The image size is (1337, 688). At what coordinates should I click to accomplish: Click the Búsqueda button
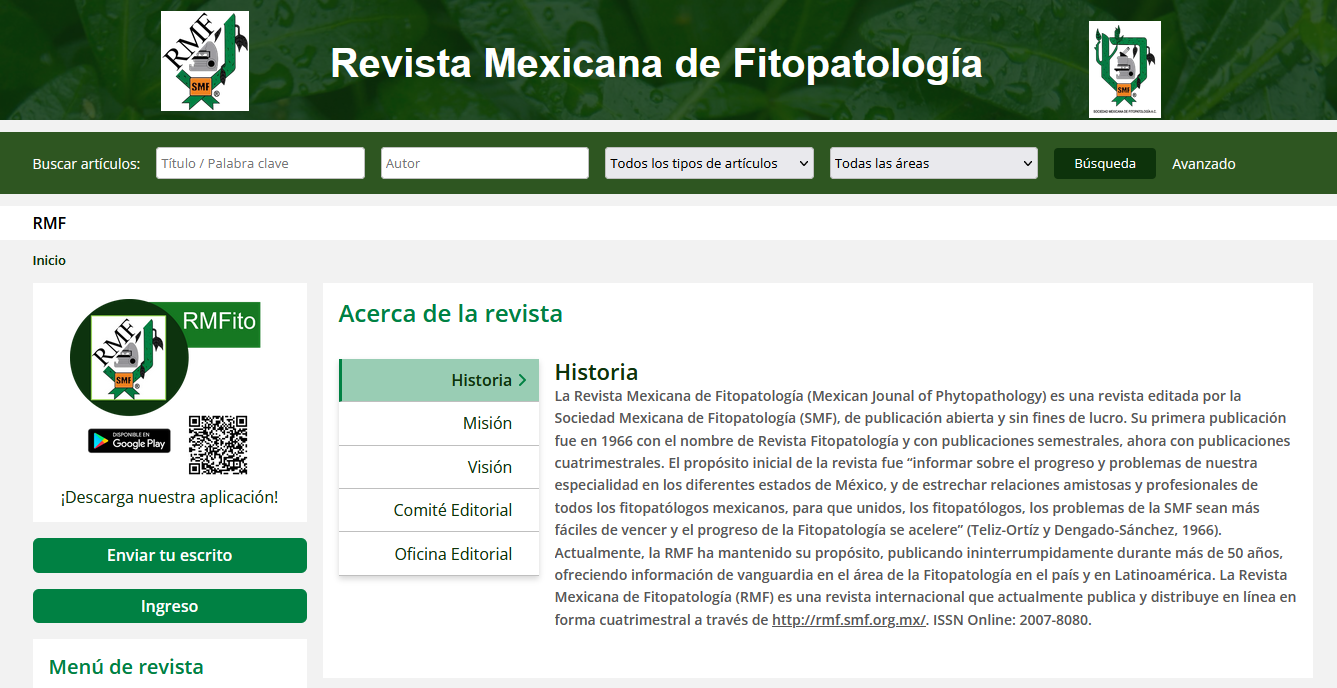(1105, 163)
